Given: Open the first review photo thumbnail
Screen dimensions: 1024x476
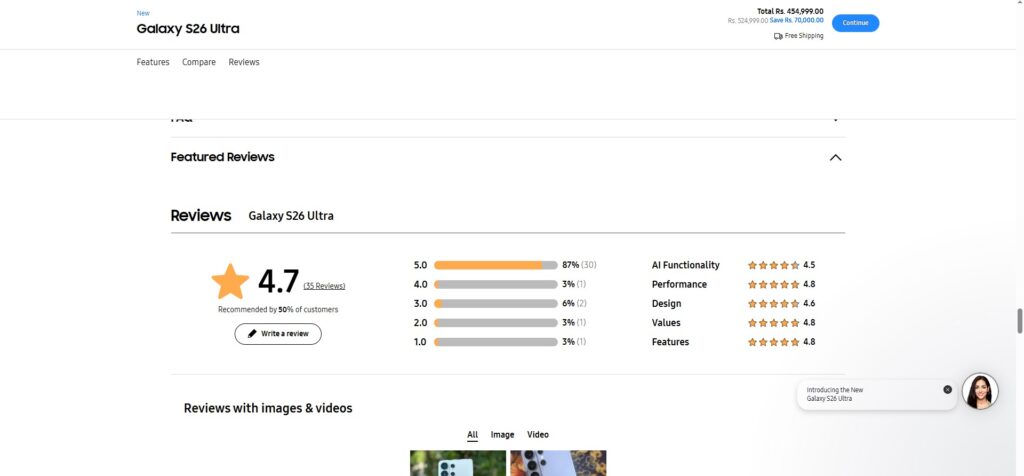Looking at the screenshot, I should tap(458, 463).
